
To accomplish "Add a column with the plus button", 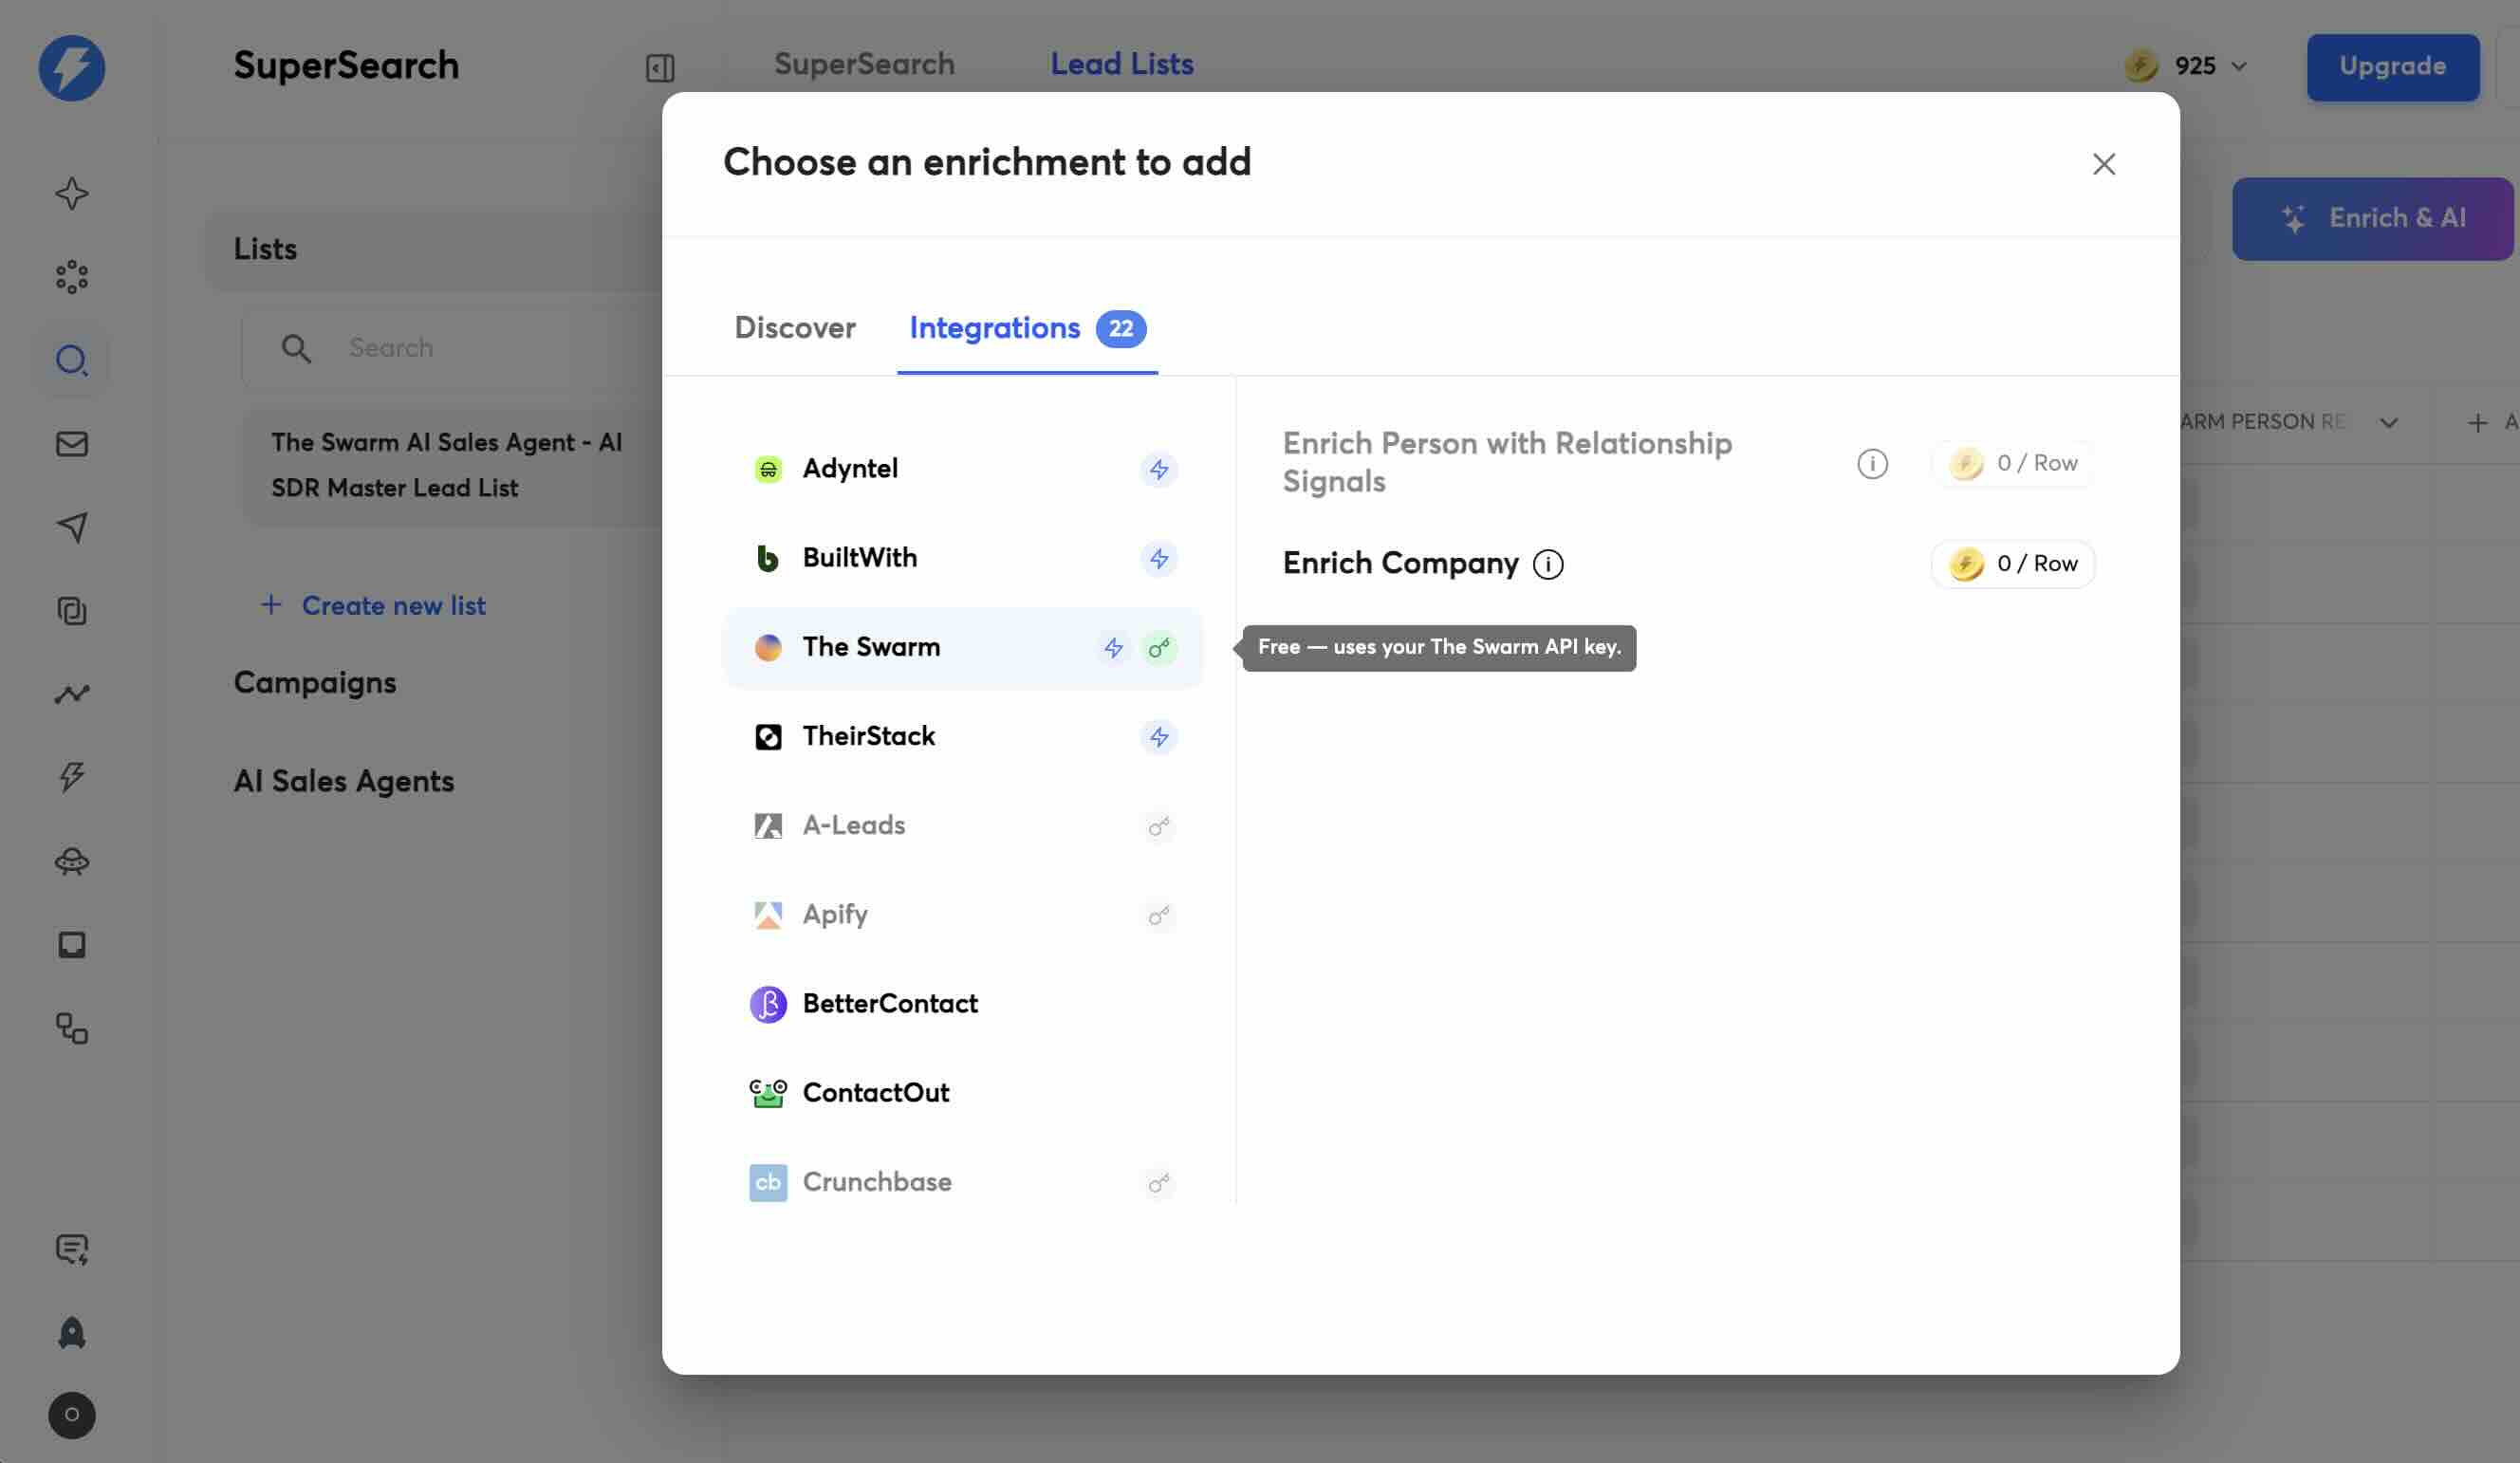I will (2477, 422).
